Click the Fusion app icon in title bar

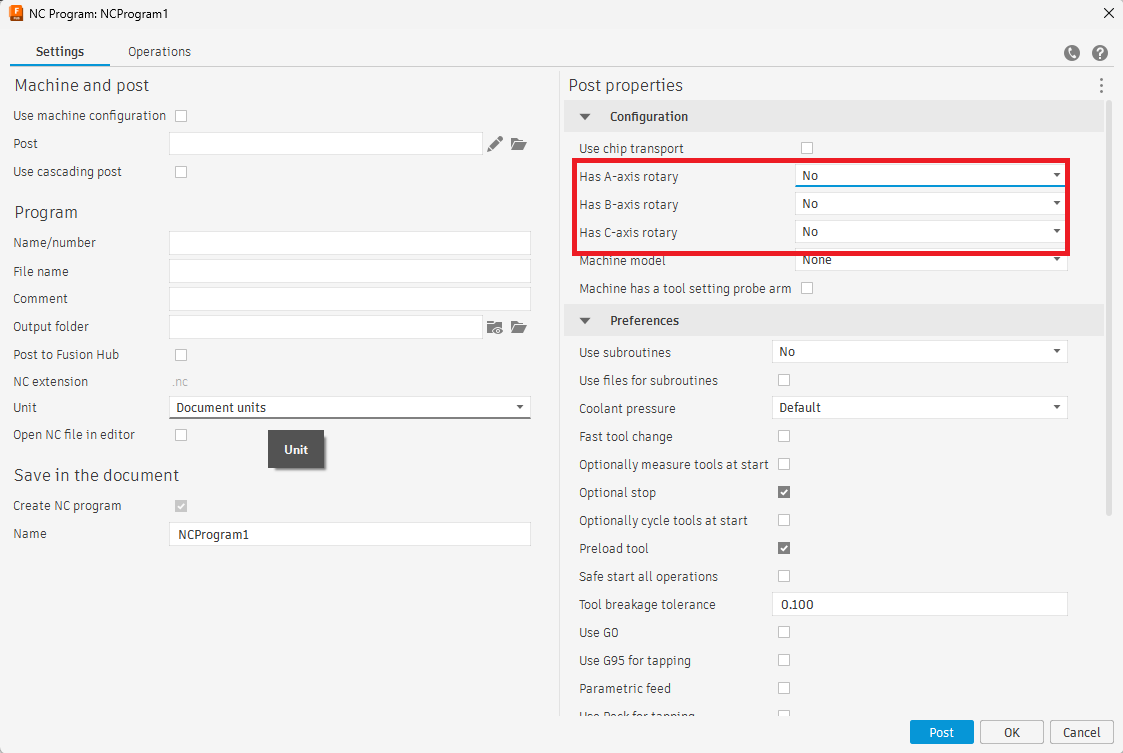click(16, 13)
